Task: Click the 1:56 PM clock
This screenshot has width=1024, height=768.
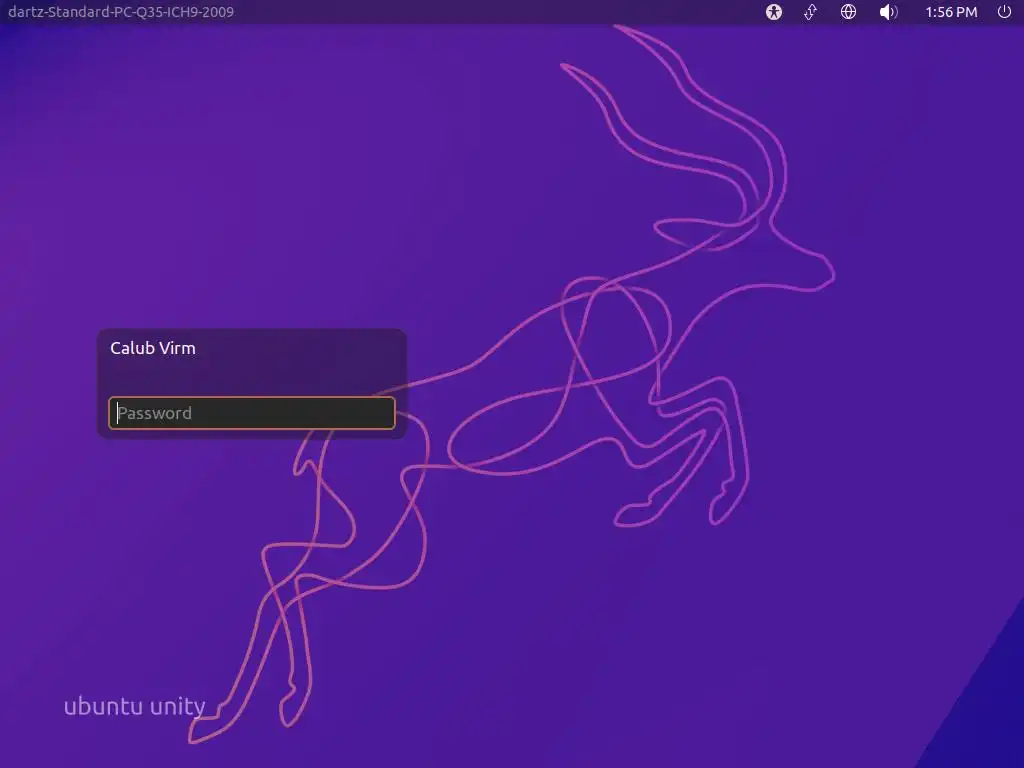Action: tap(952, 12)
